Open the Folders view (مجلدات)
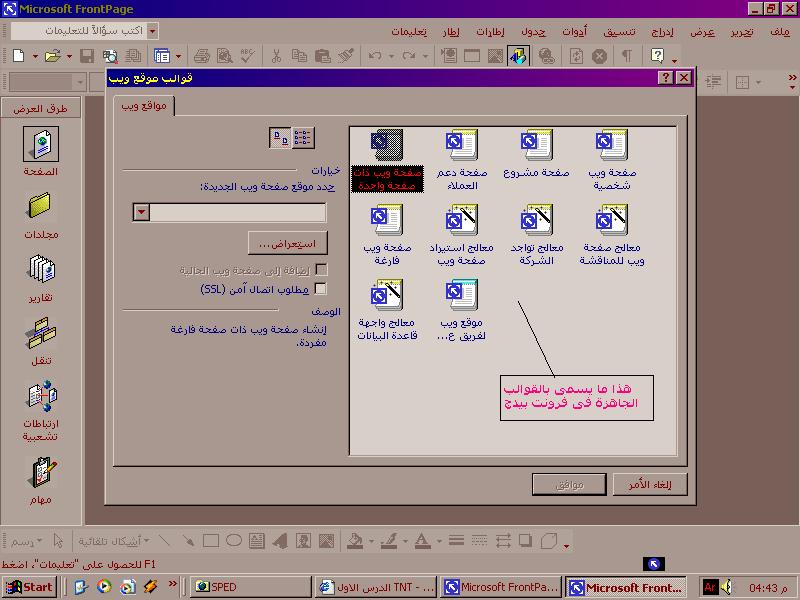Viewport: 800px width, 600px height. (41, 215)
